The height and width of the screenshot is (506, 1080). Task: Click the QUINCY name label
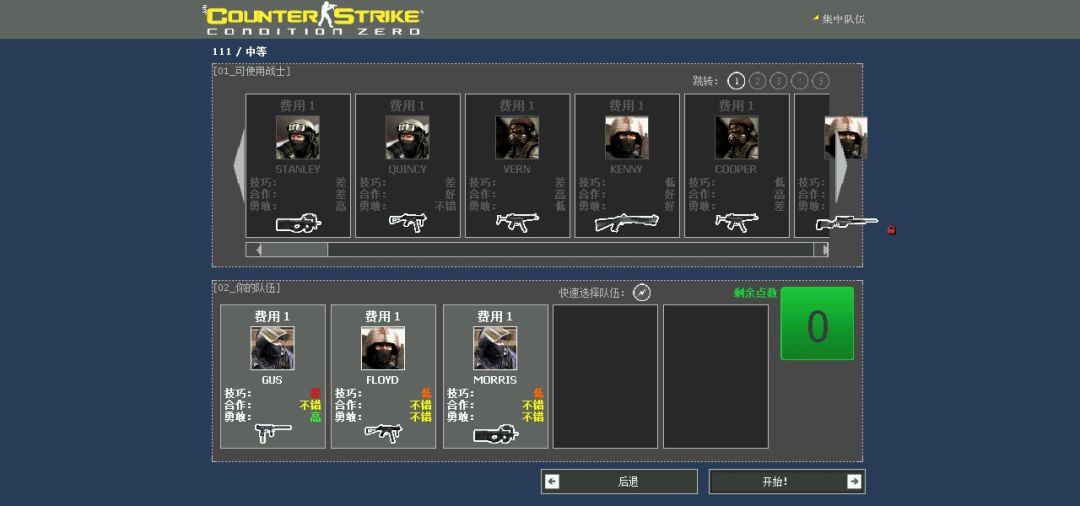407,169
